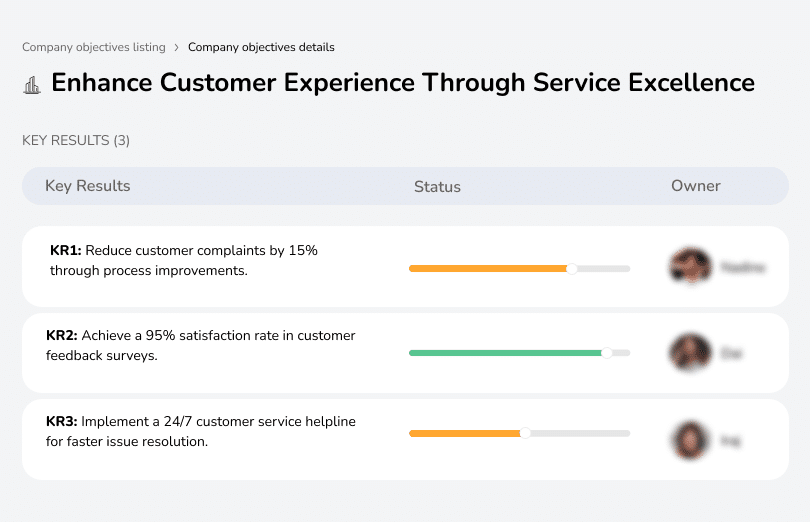Click the KR1 orange progress slider handle
The image size is (810, 522).
point(571,269)
